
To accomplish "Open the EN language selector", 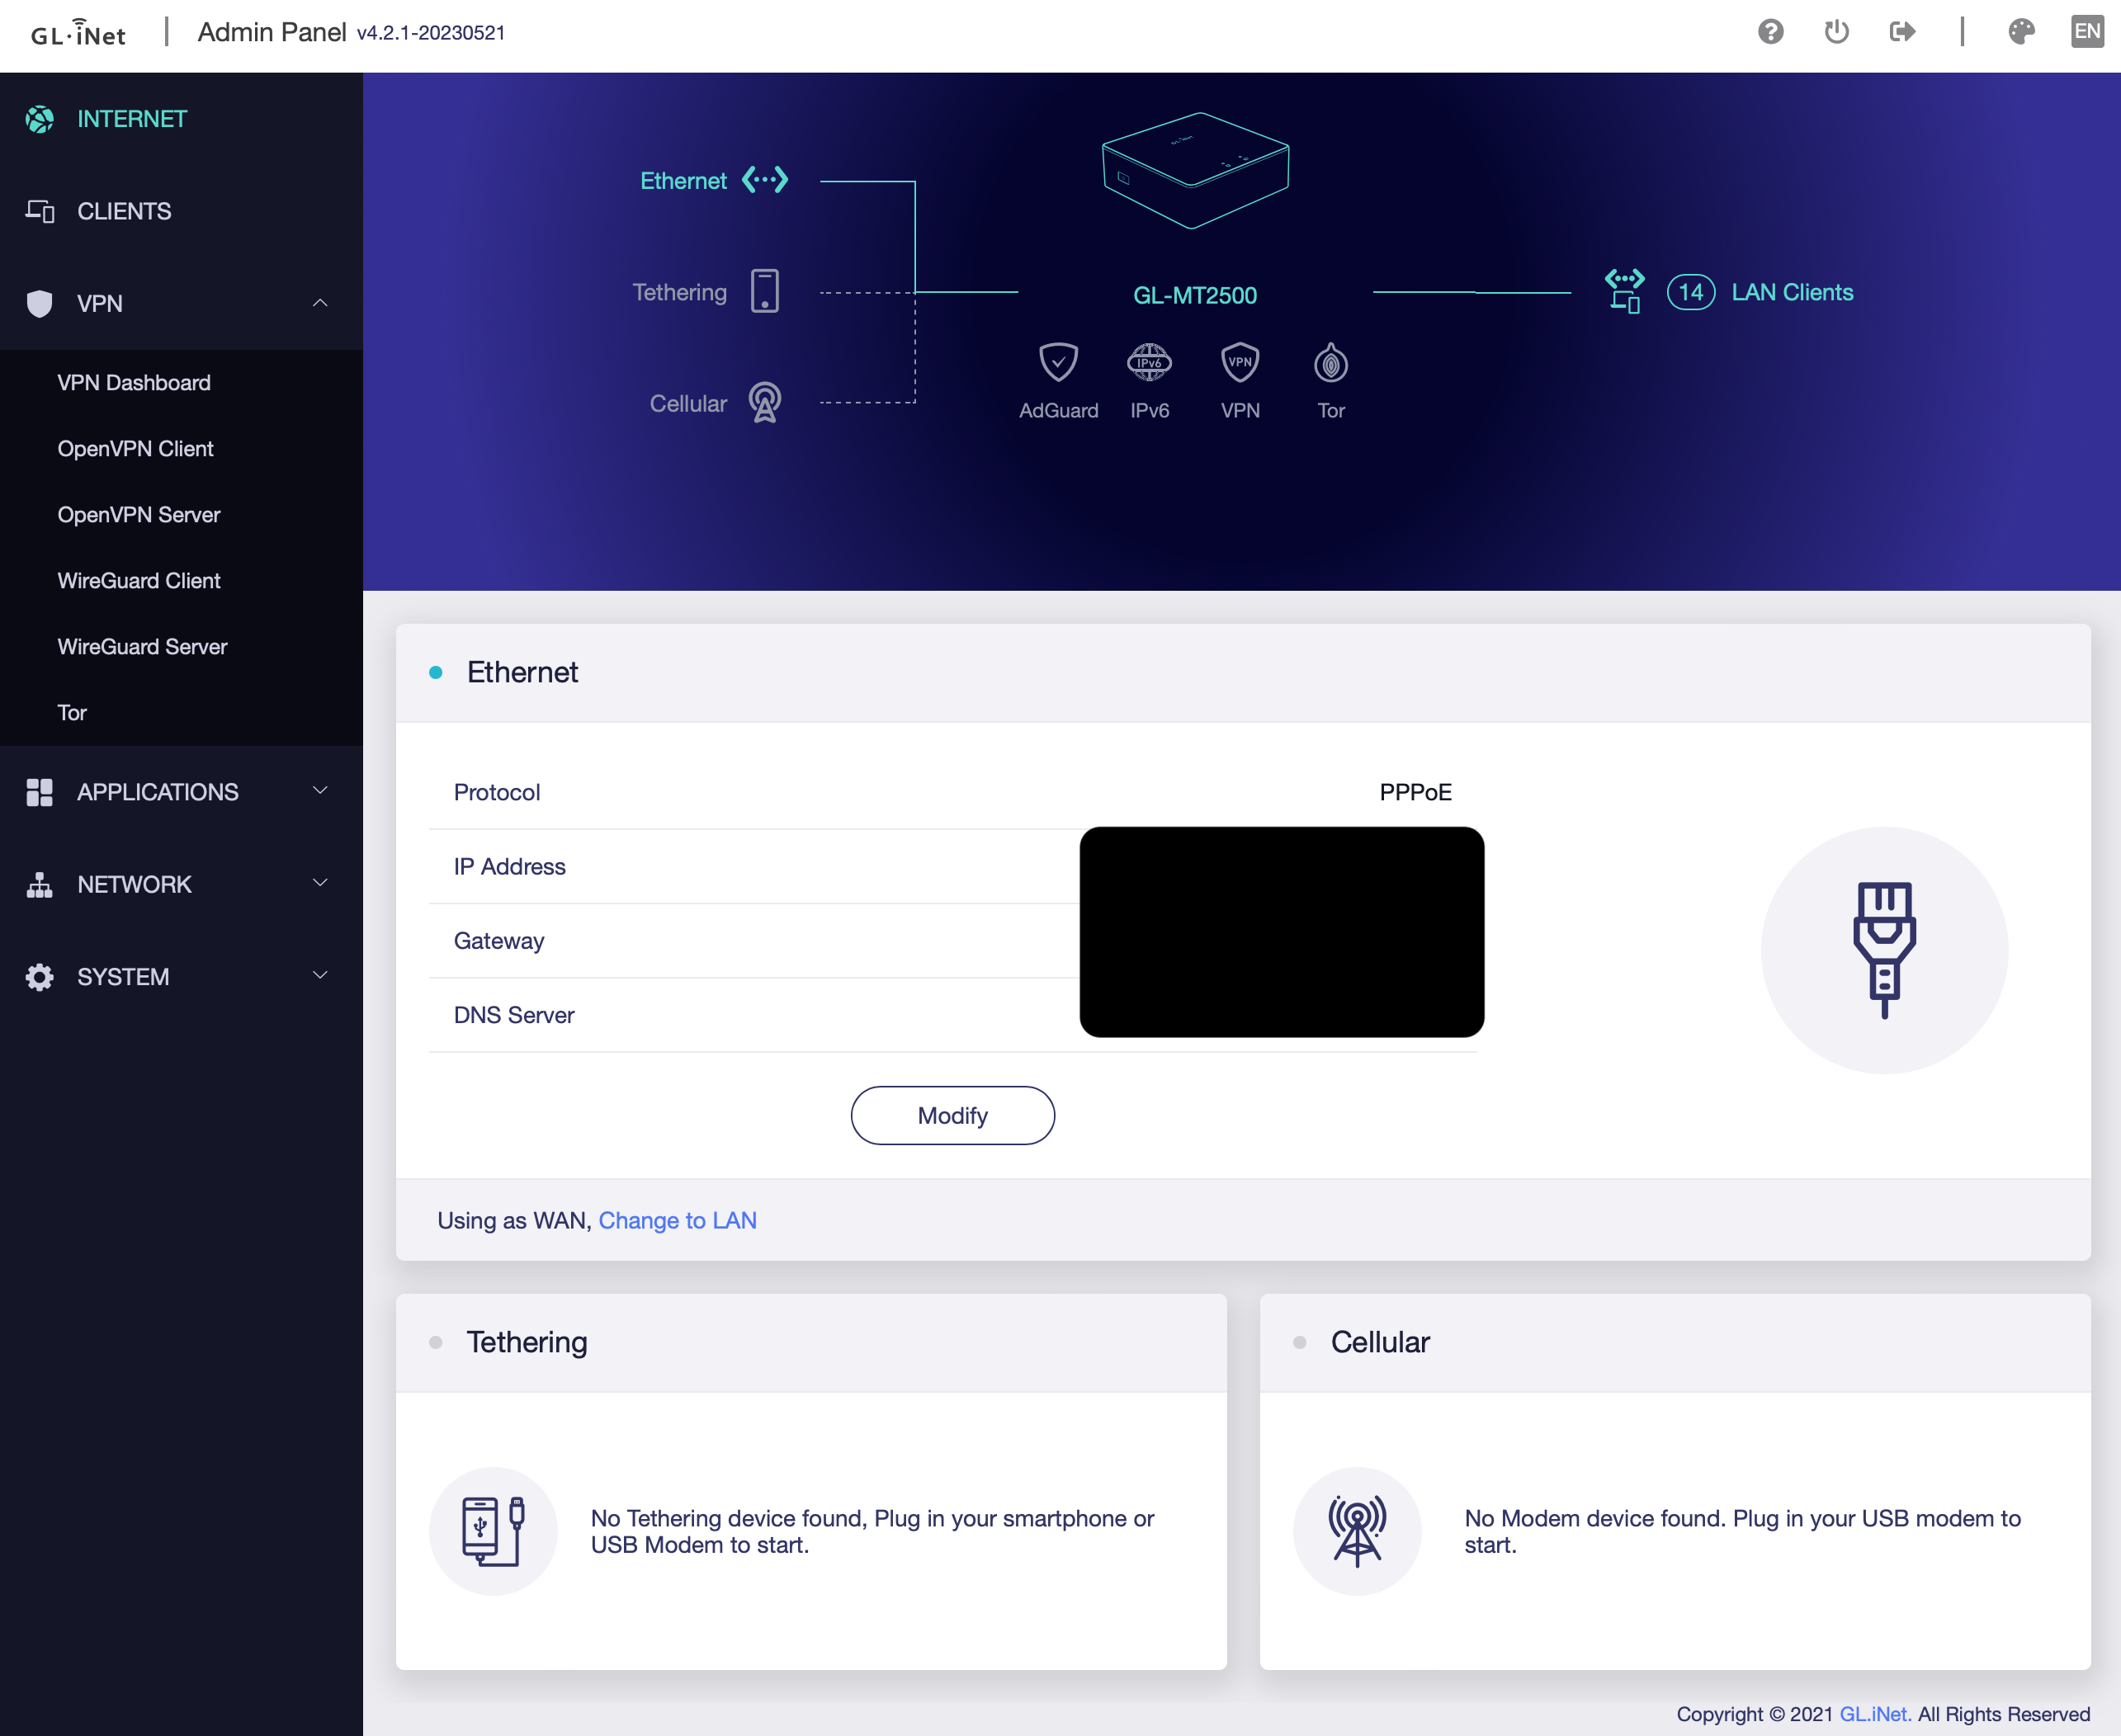I will (2087, 32).
